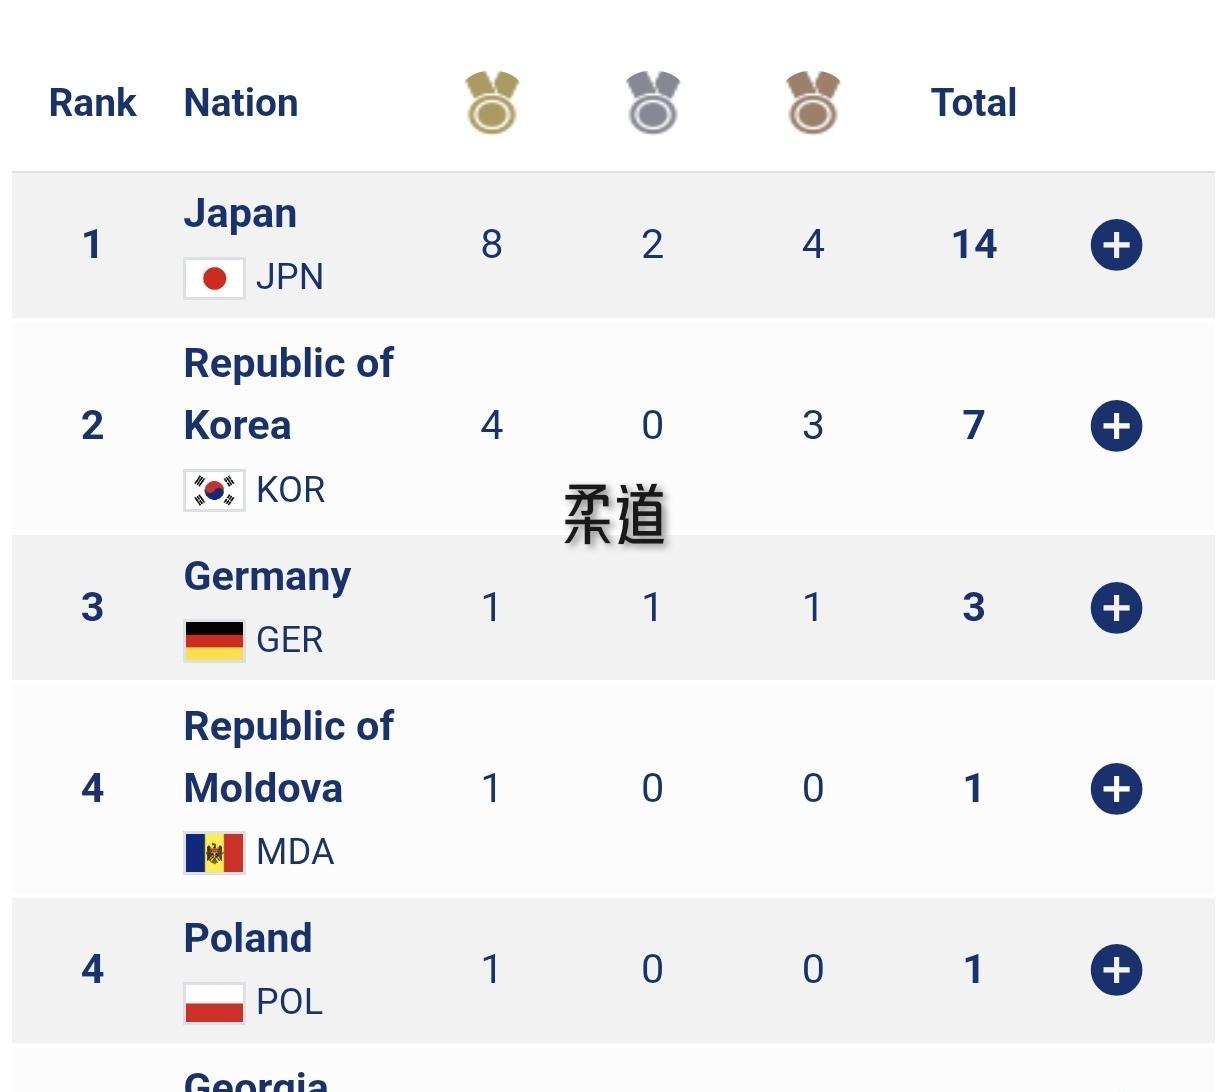Click the silver medal column icon
Image resolution: width=1224 pixels, height=1092 pixels.
pos(653,102)
